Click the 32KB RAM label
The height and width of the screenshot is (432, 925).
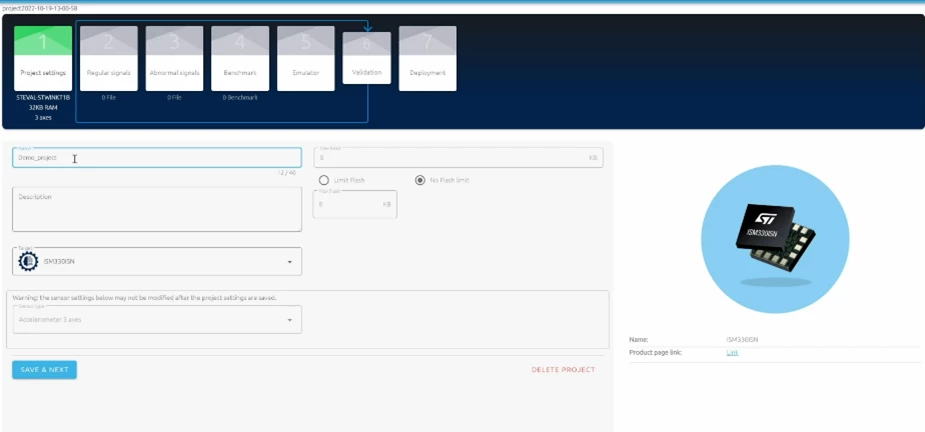tap(43, 107)
